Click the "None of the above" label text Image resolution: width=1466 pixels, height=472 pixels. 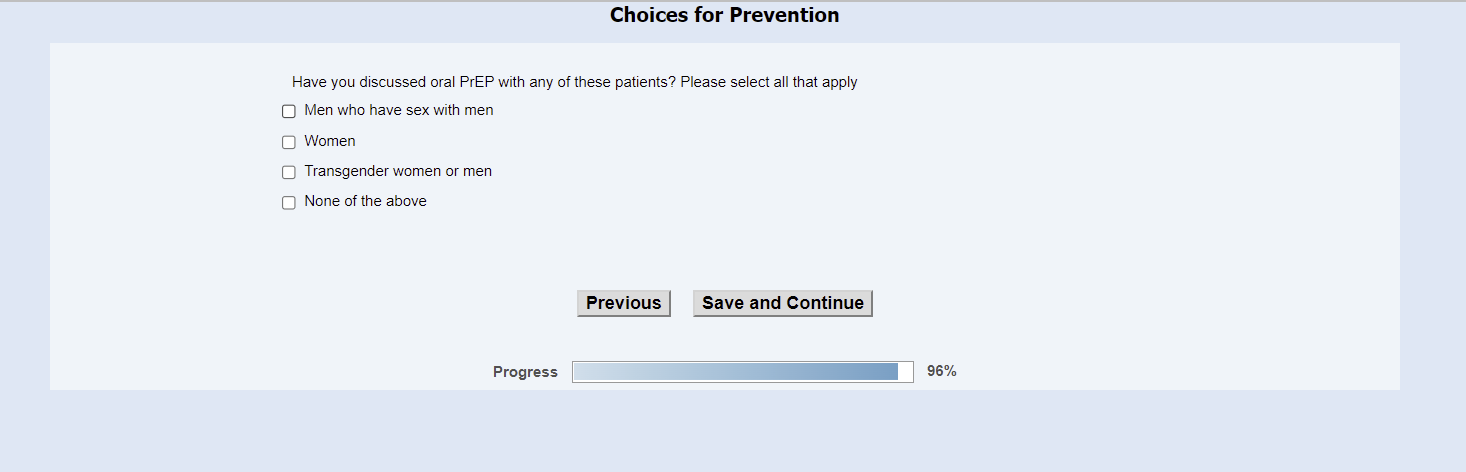(365, 201)
